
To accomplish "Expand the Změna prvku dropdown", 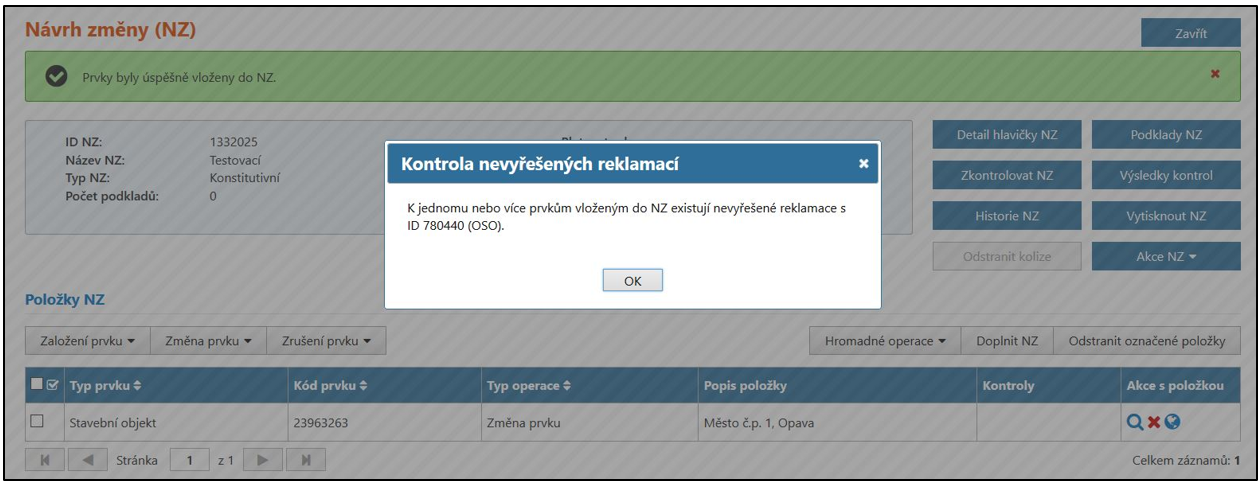I will tap(208, 341).
